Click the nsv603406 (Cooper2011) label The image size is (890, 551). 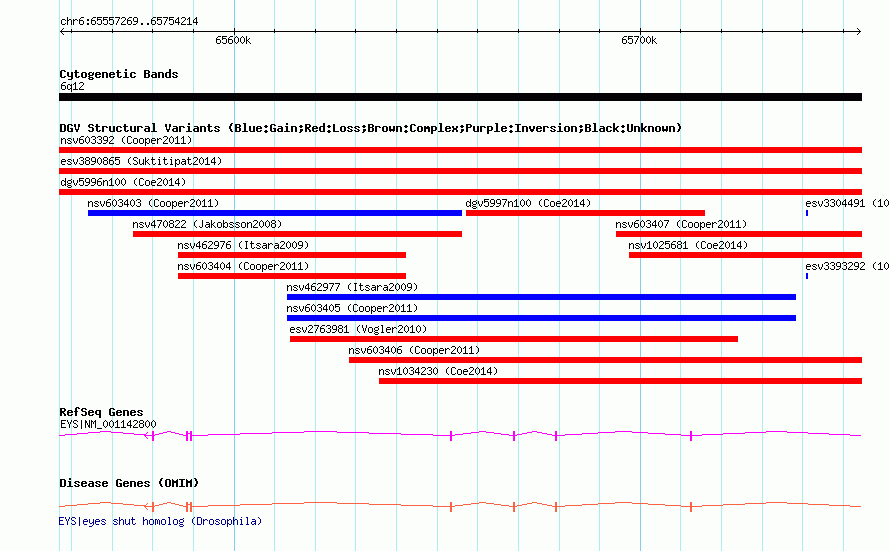(x=414, y=350)
